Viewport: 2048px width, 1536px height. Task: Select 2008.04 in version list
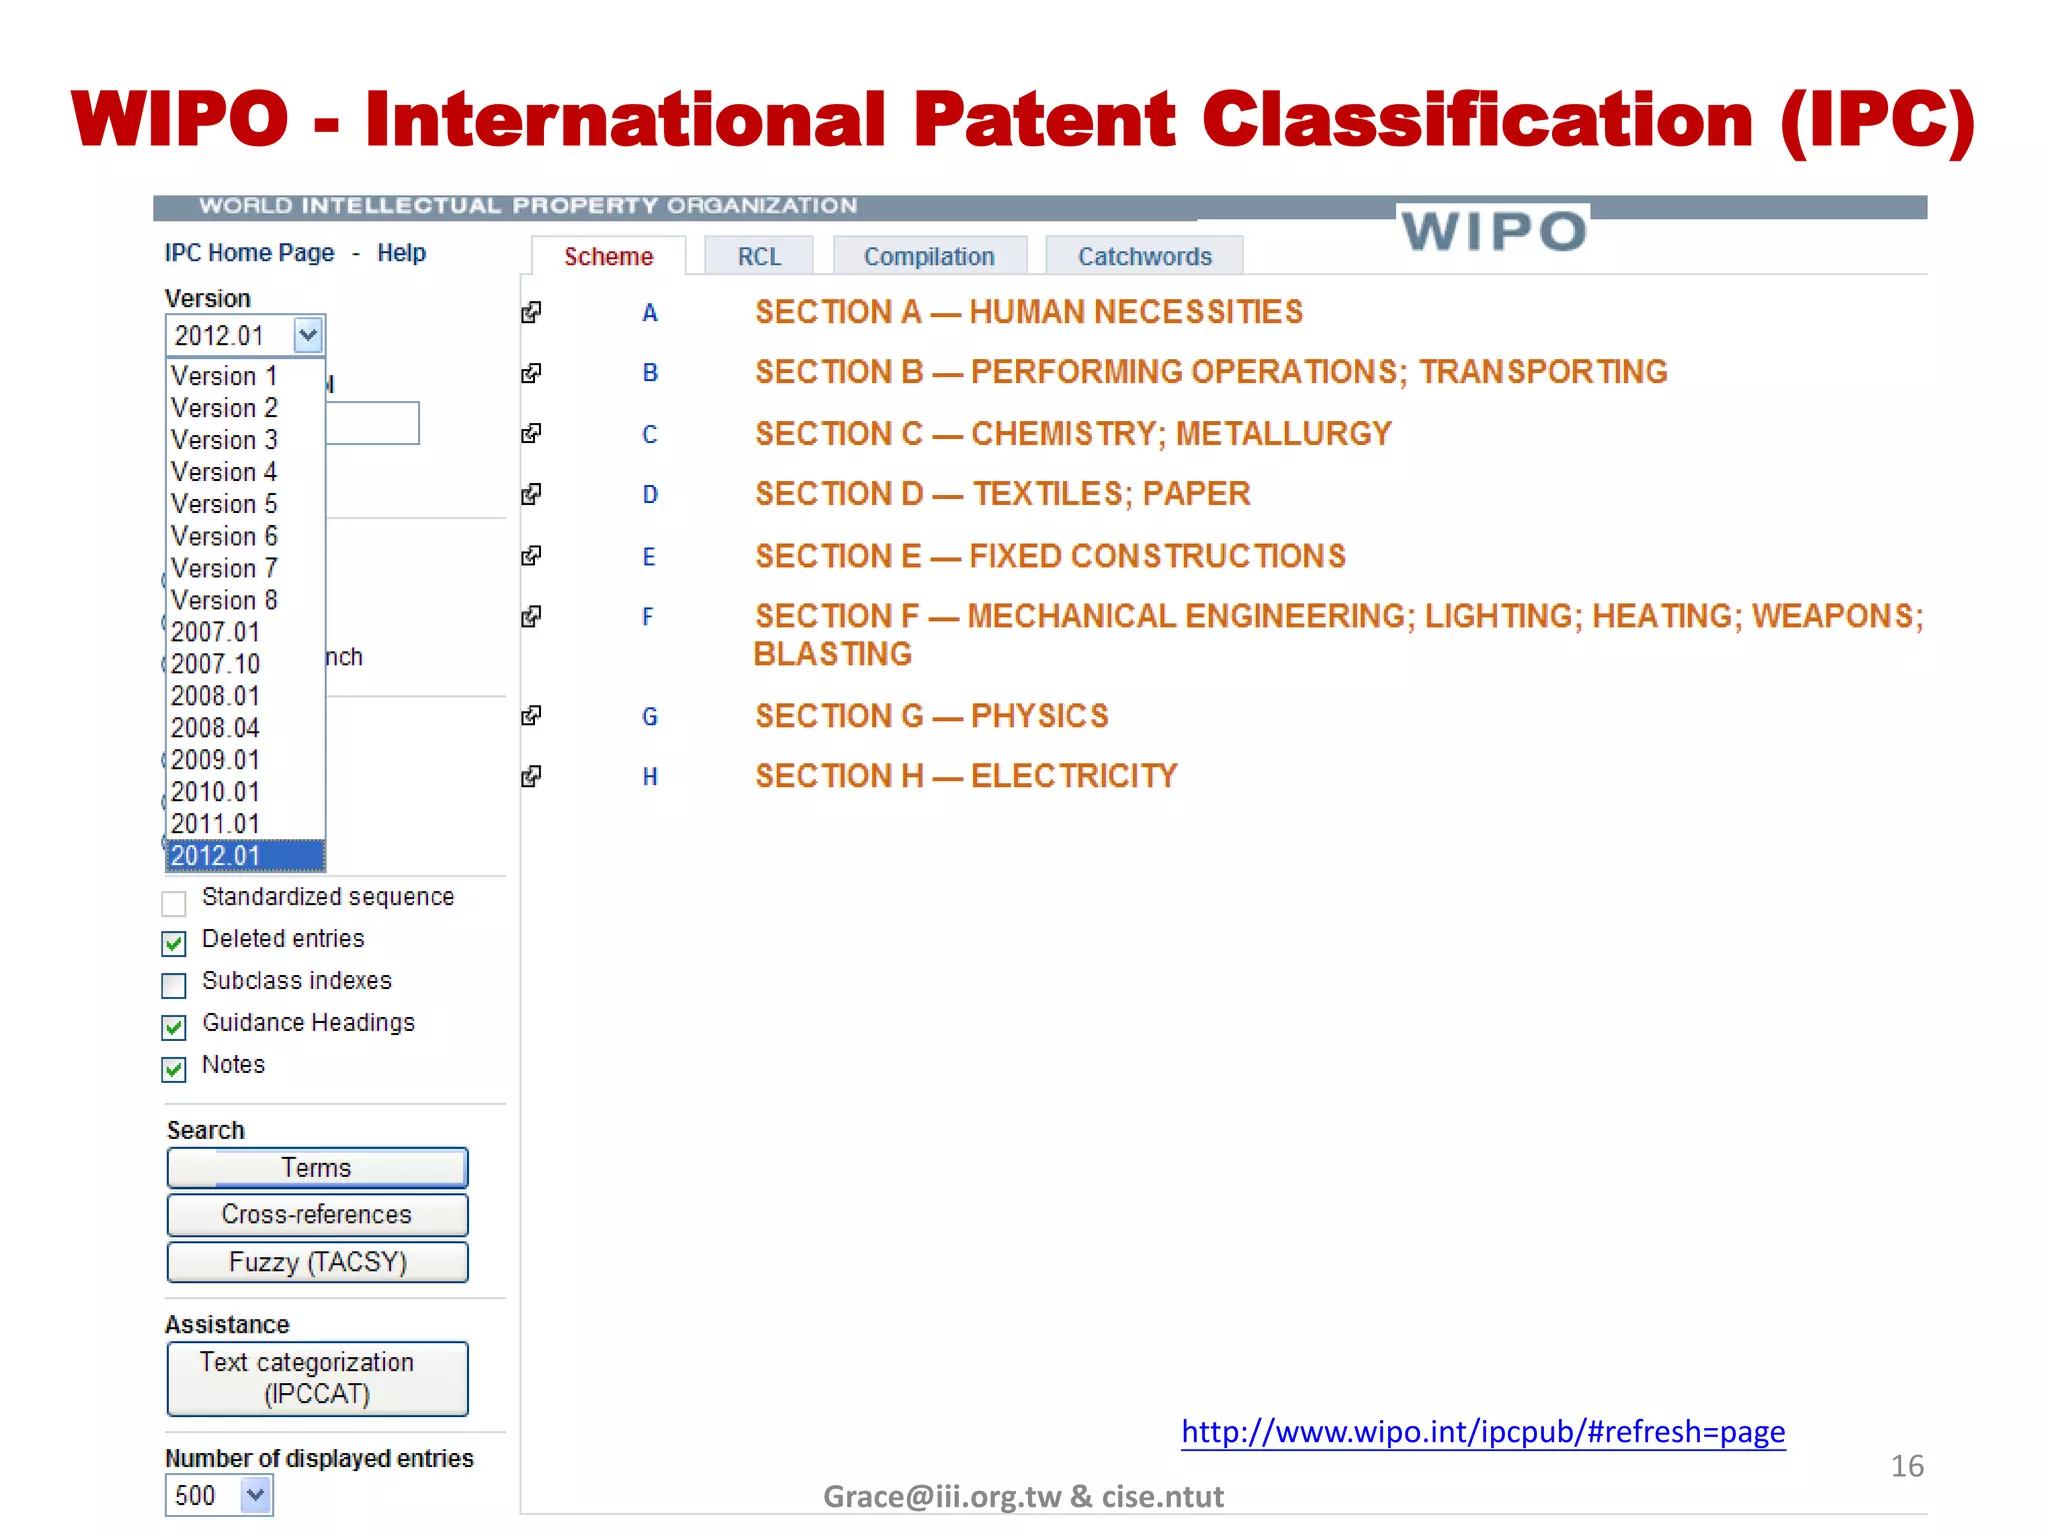pyautogui.click(x=245, y=728)
